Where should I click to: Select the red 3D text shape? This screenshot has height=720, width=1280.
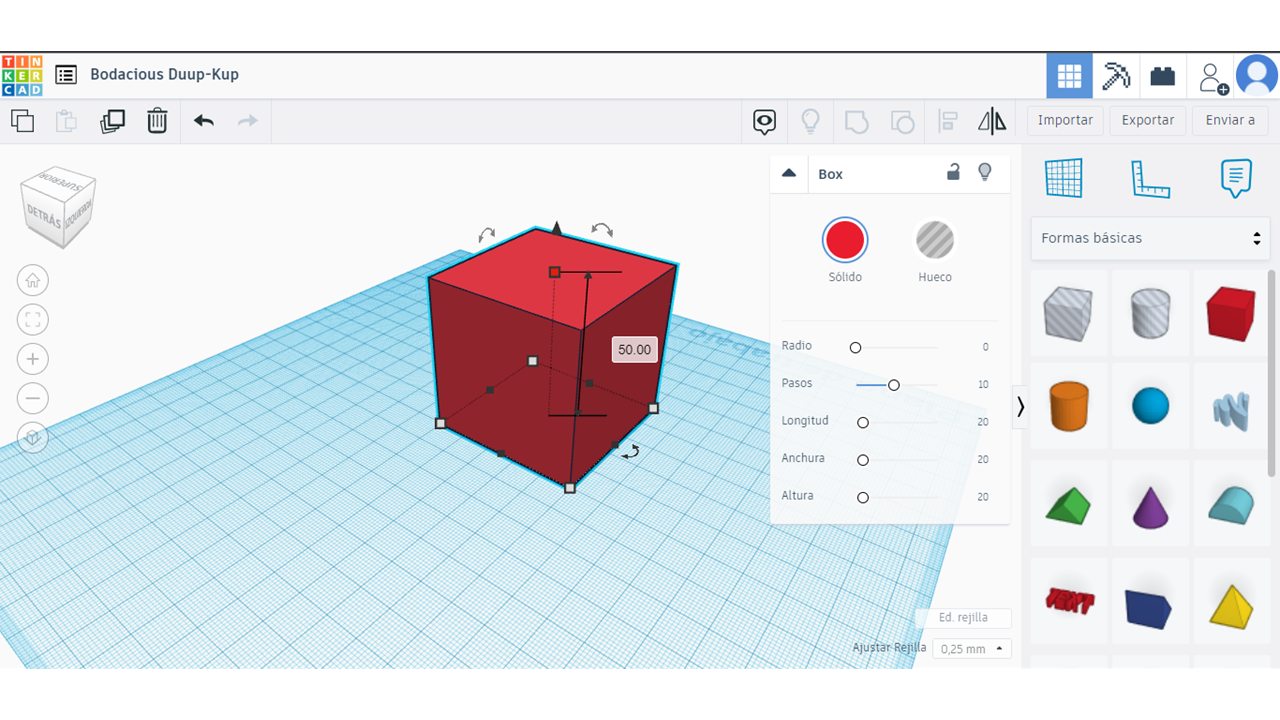pyautogui.click(x=1068, y=600)
